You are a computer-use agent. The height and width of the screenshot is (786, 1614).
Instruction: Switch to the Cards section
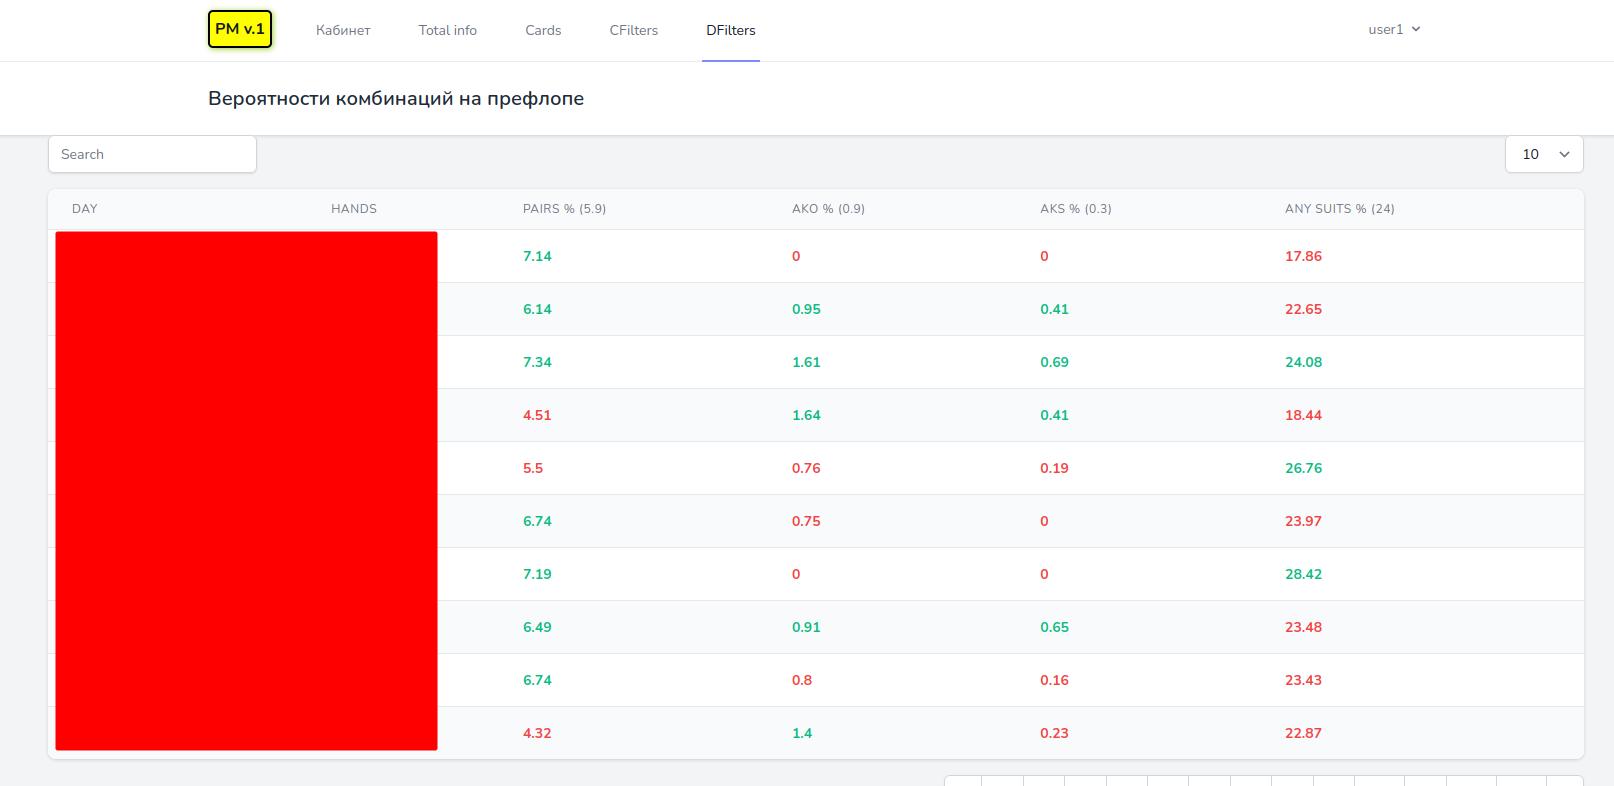543,30
